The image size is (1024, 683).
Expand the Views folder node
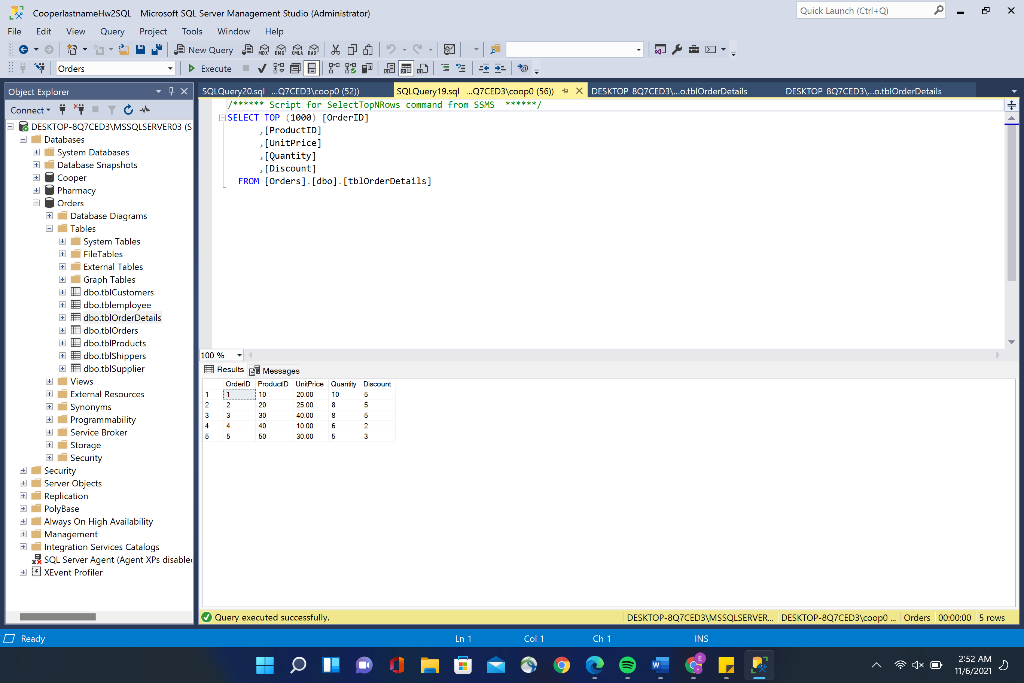[50, 382]
